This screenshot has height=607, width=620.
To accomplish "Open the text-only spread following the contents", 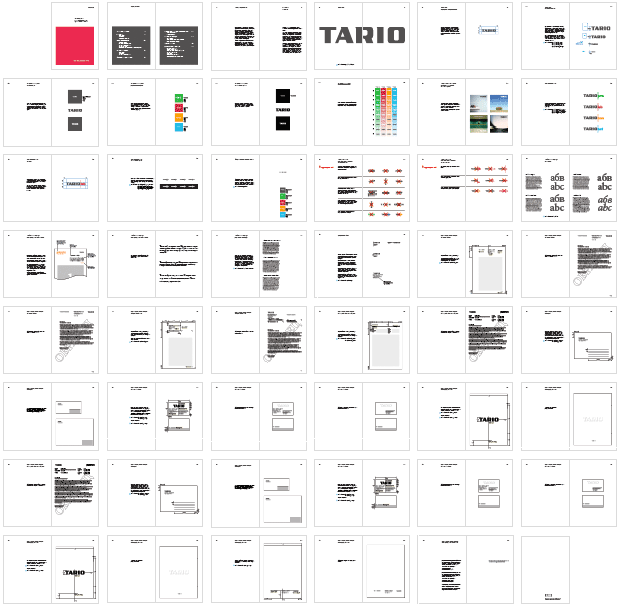I will pos(258,36).
